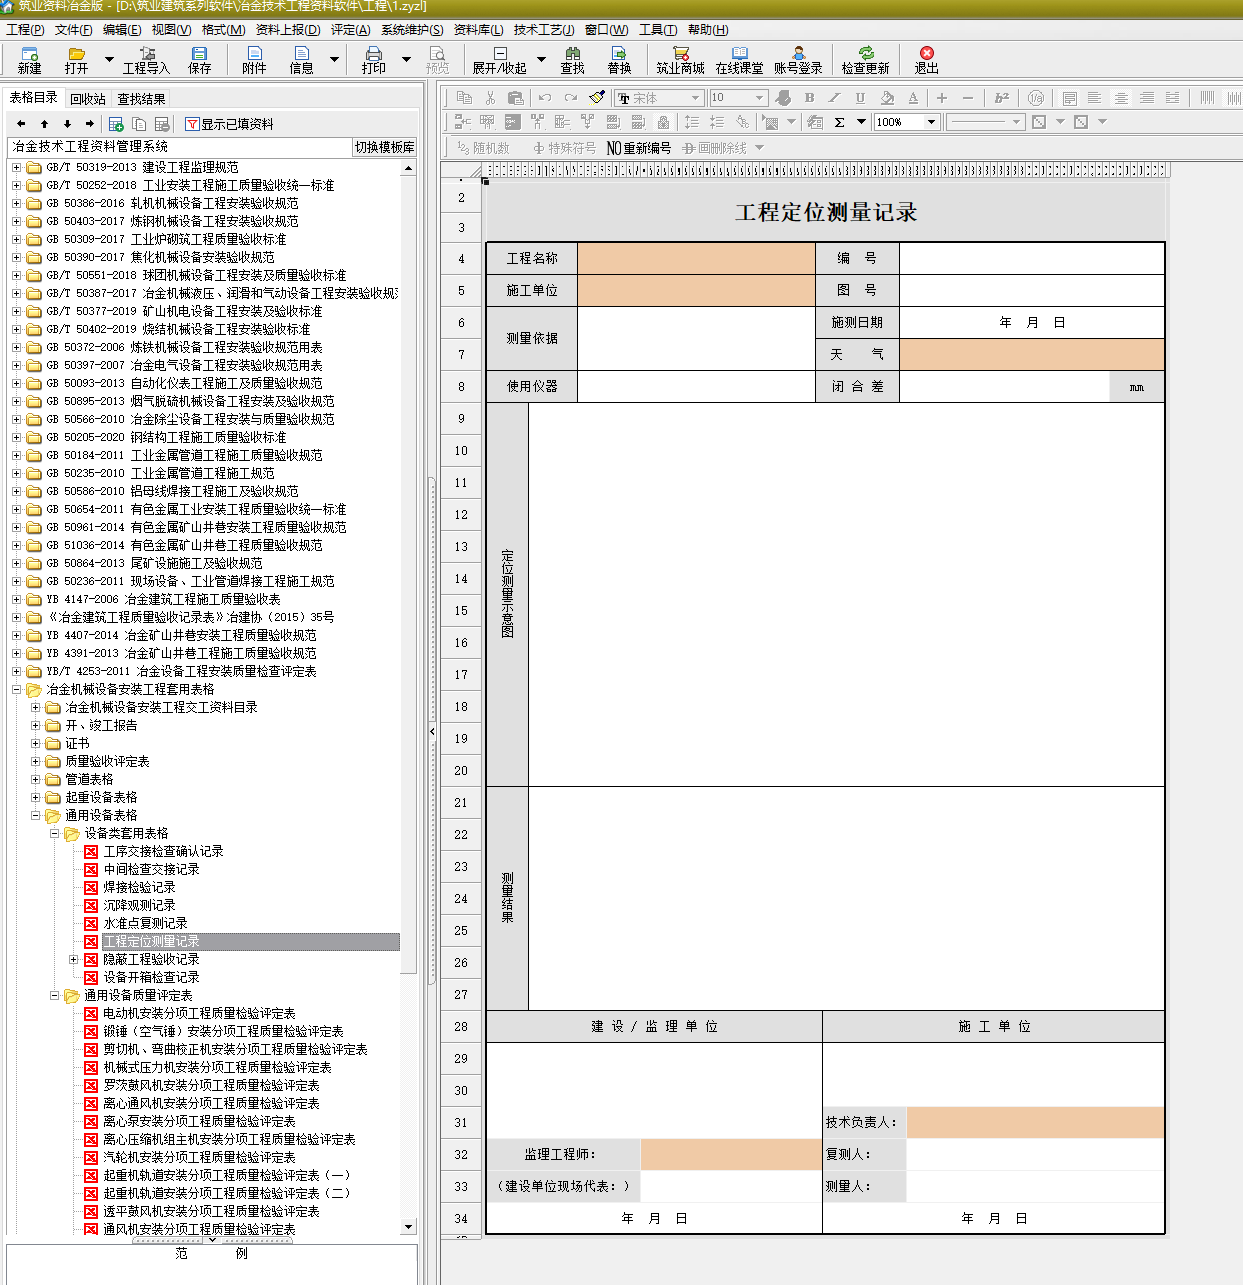Save using the 保存 icon
The height and width of the screenshot is (1285, 1243).
(x=200, y=60)
